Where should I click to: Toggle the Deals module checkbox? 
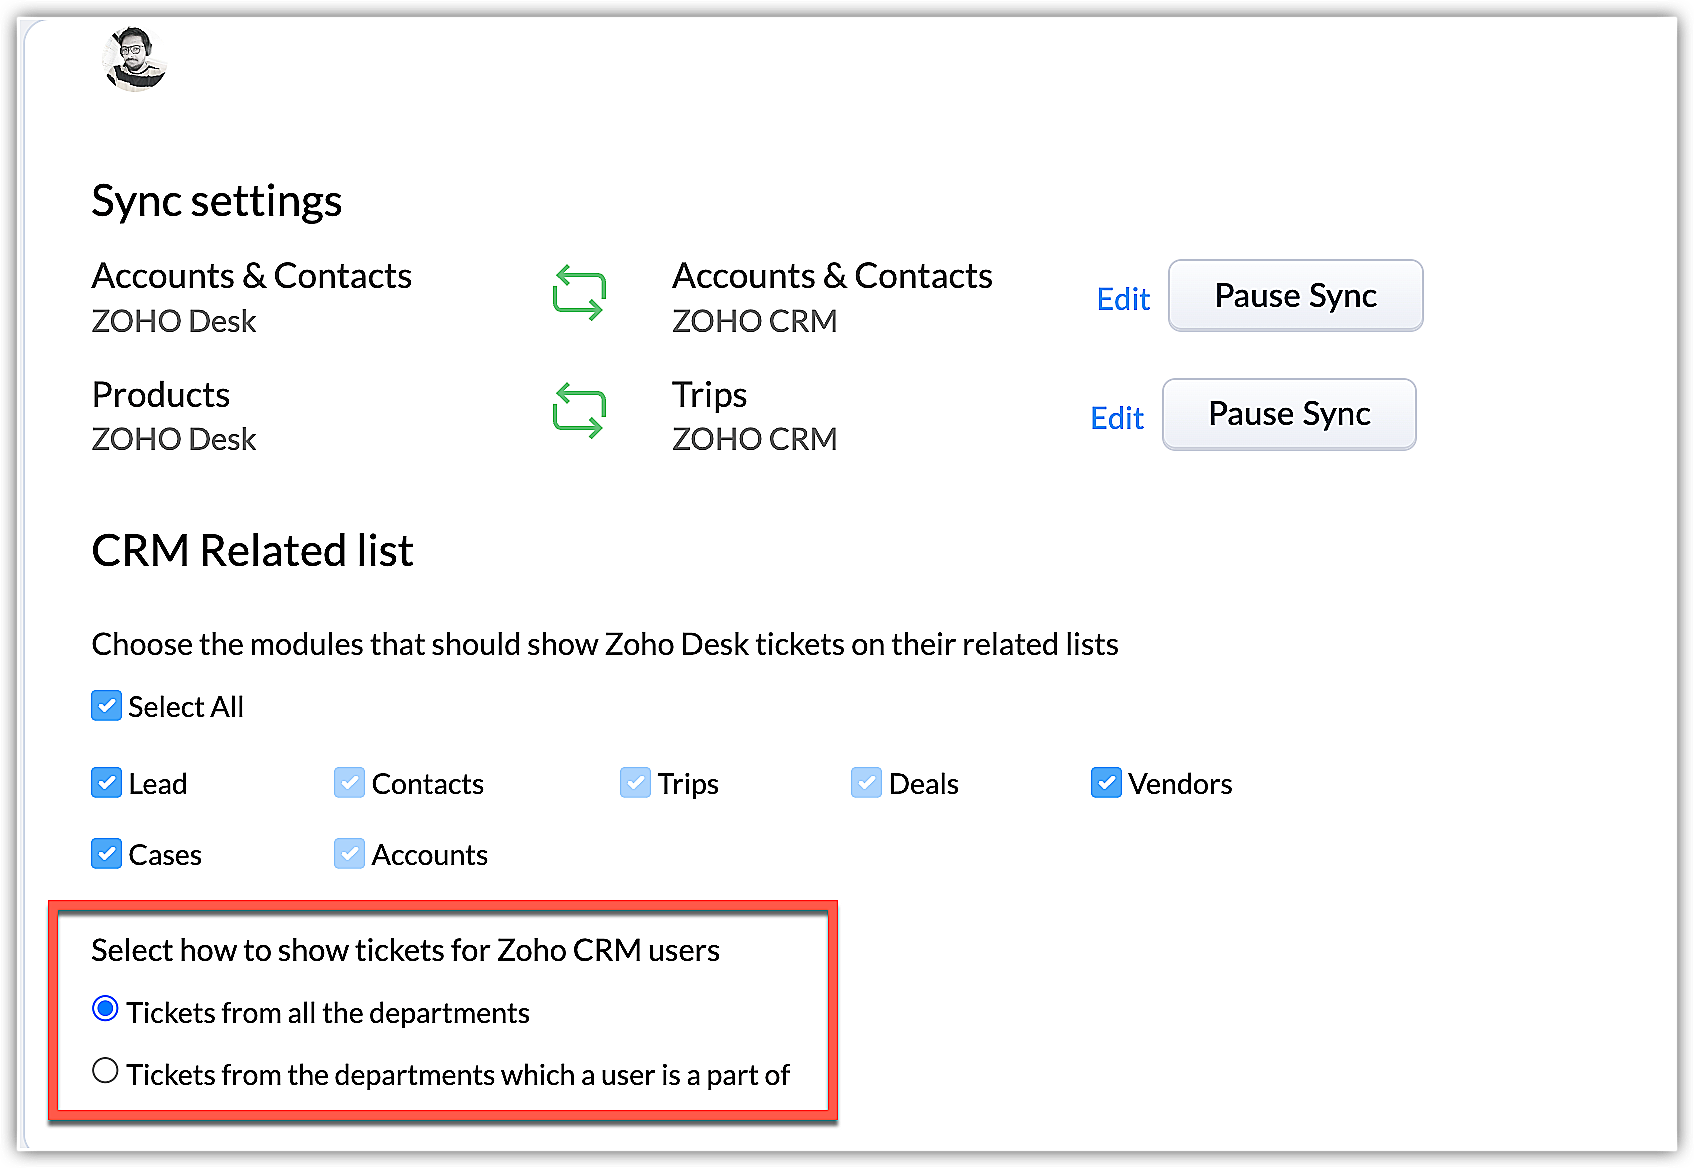point(866,783)
